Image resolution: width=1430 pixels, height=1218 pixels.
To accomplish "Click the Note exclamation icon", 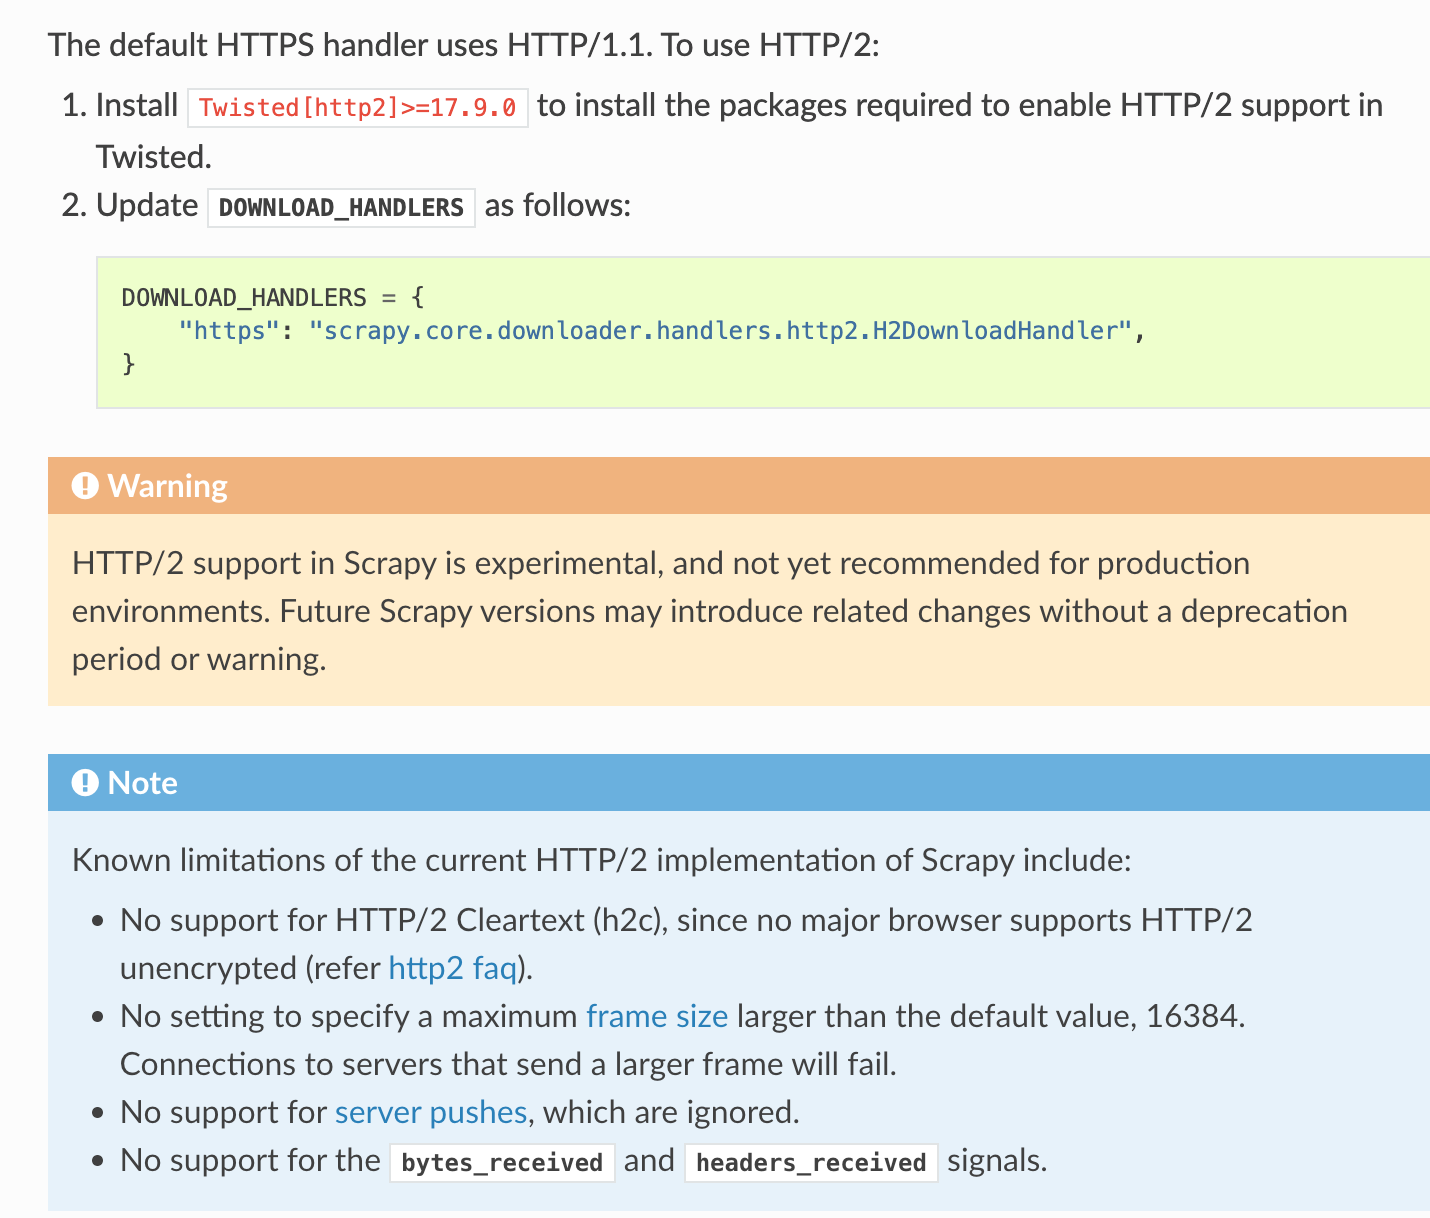I will pyautogui.click(x=85, y=783).
